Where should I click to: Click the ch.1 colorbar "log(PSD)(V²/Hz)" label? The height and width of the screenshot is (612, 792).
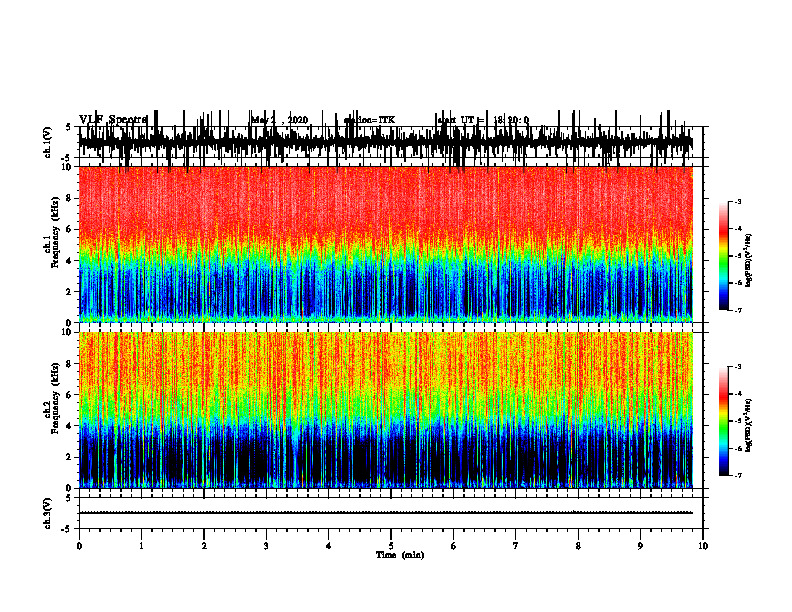pyautogui.click(x=749, y=260)
